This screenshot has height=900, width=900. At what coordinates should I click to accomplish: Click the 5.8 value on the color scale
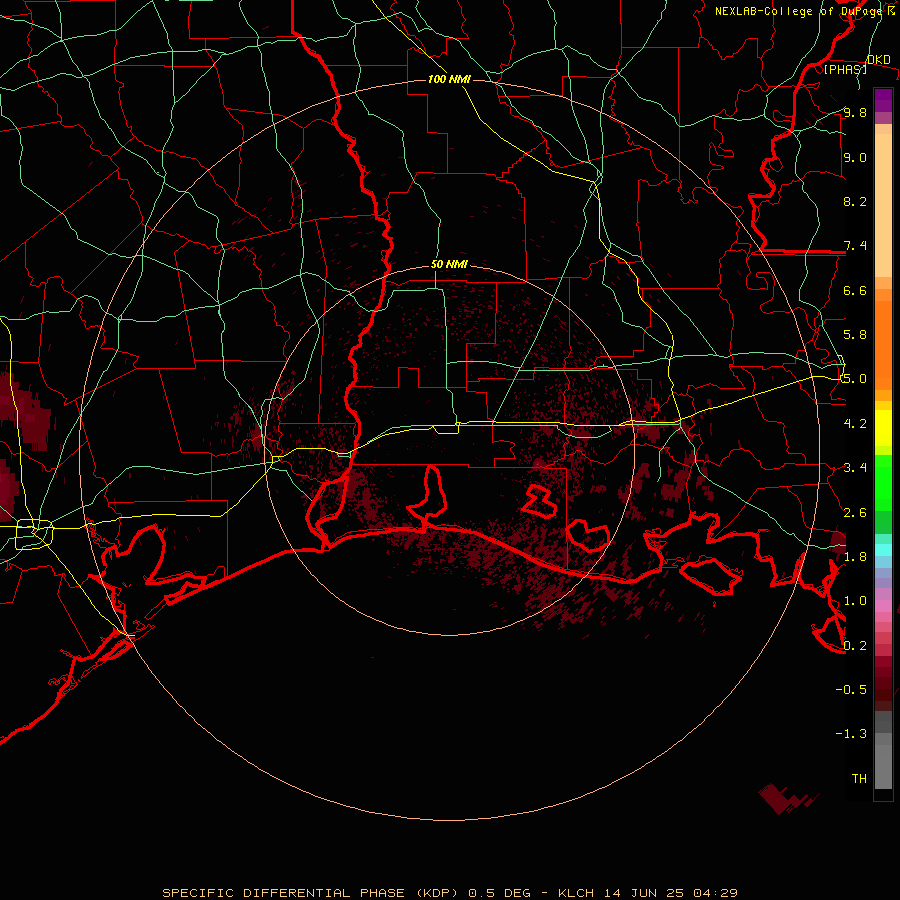point(855,335)
